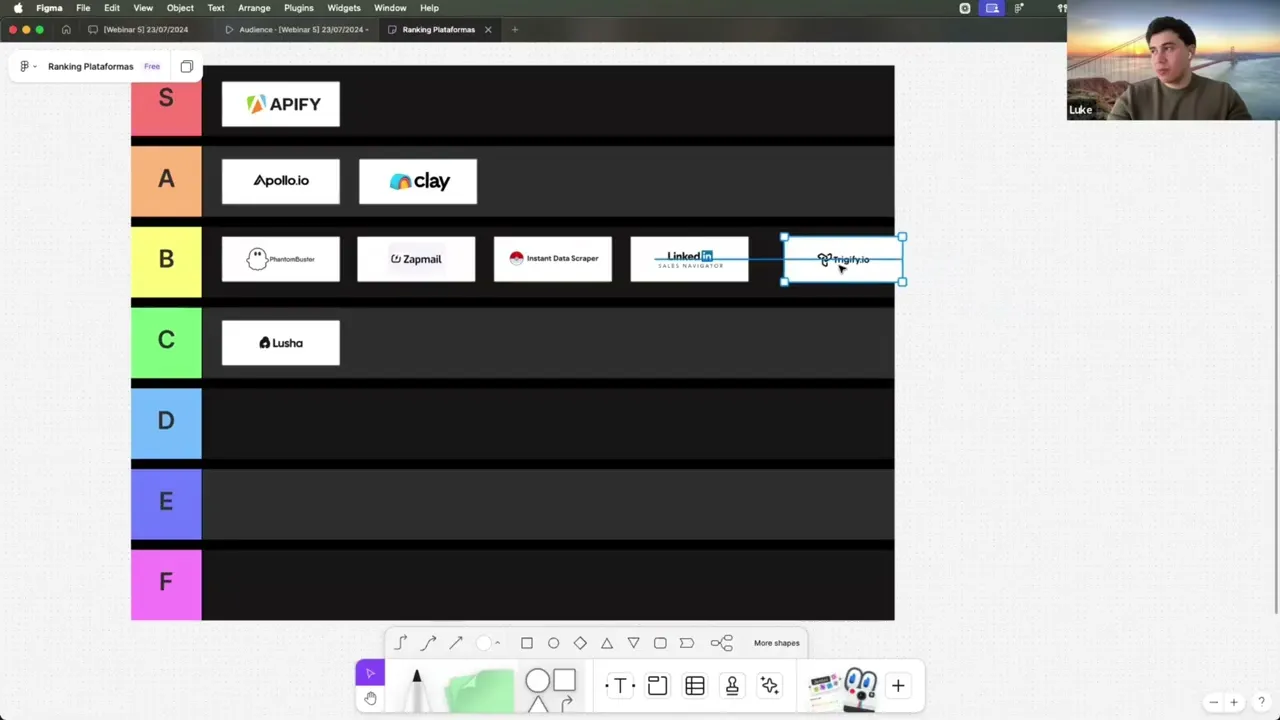Open the Edit menu

click(x=112, y=8)
